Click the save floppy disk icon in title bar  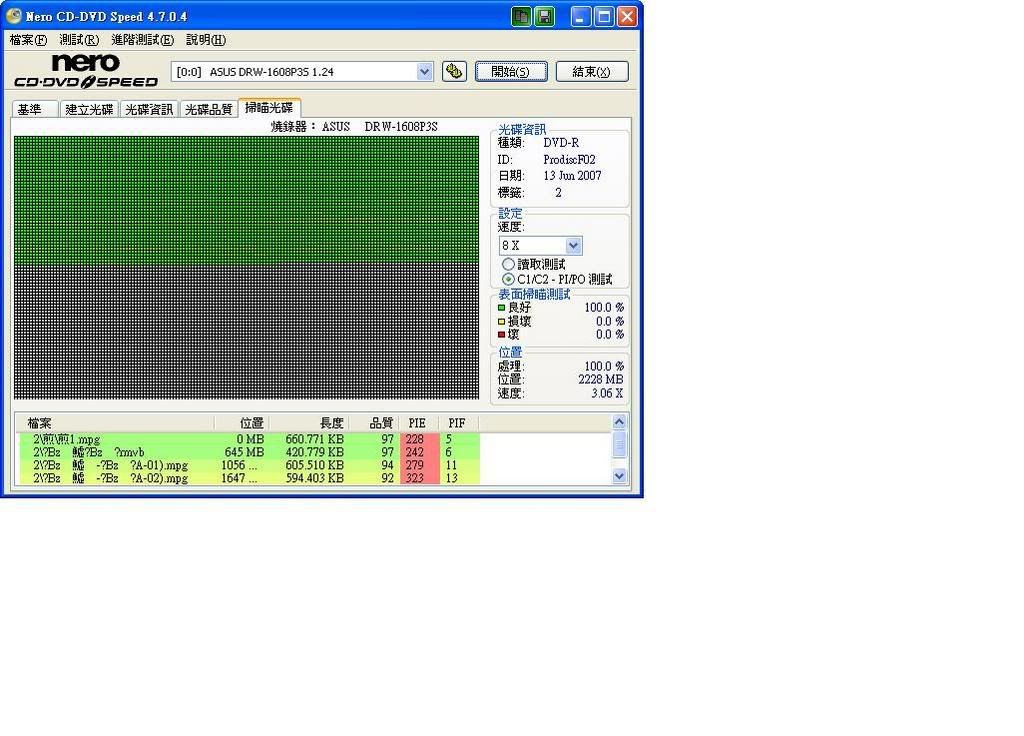[x=544, y=16]
